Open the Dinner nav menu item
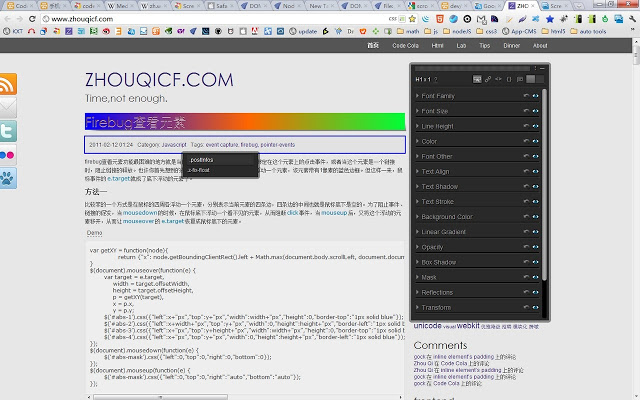 [512, 46]
